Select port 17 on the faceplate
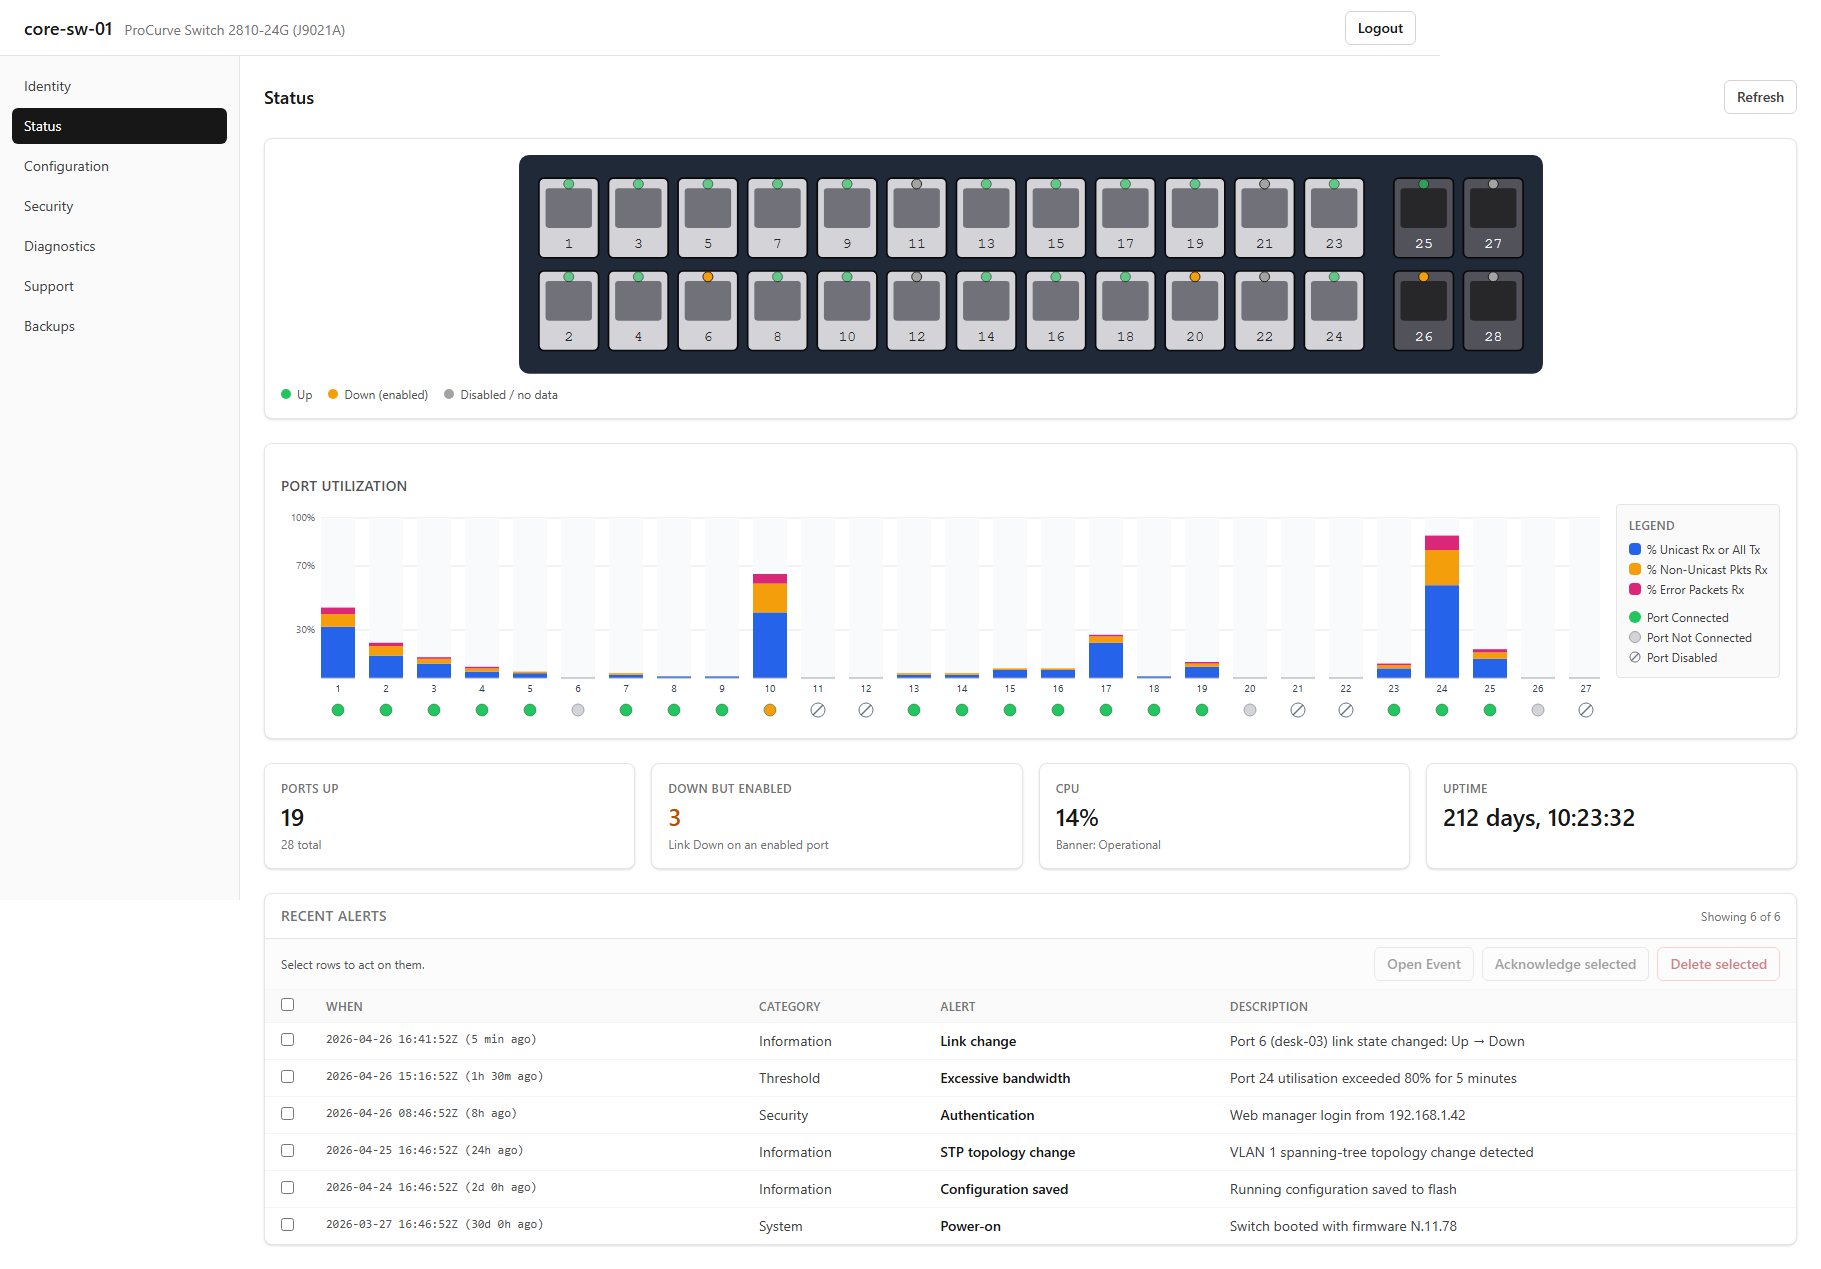This screenshot has height=1269, width=1821. pyautogui.click(x=1125, y=218)
